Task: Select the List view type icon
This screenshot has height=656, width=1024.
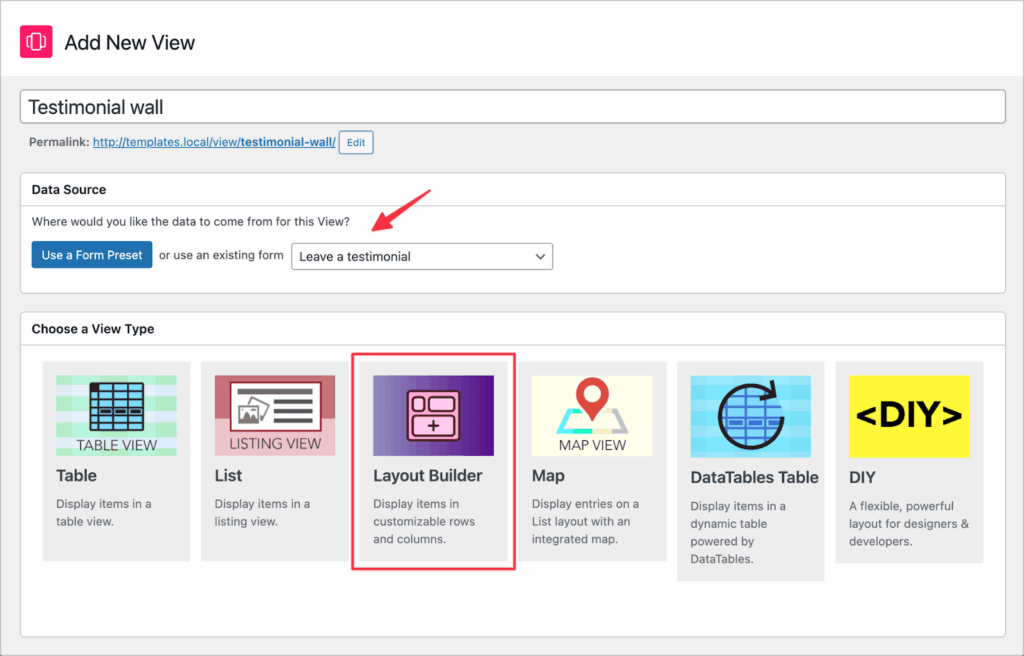Action: [274, 414]
